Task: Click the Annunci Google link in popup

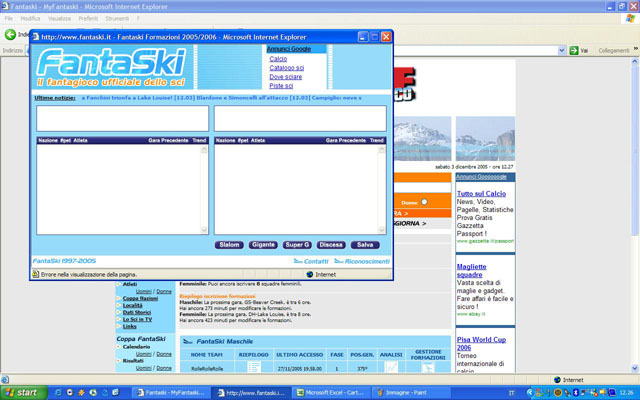Action: 289,49
